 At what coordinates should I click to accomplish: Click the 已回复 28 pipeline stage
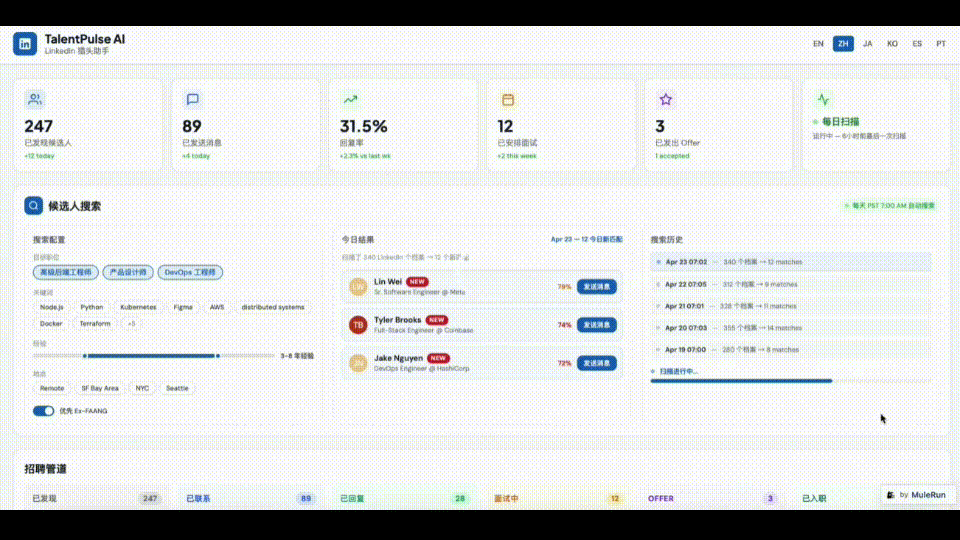click(403, 498)
